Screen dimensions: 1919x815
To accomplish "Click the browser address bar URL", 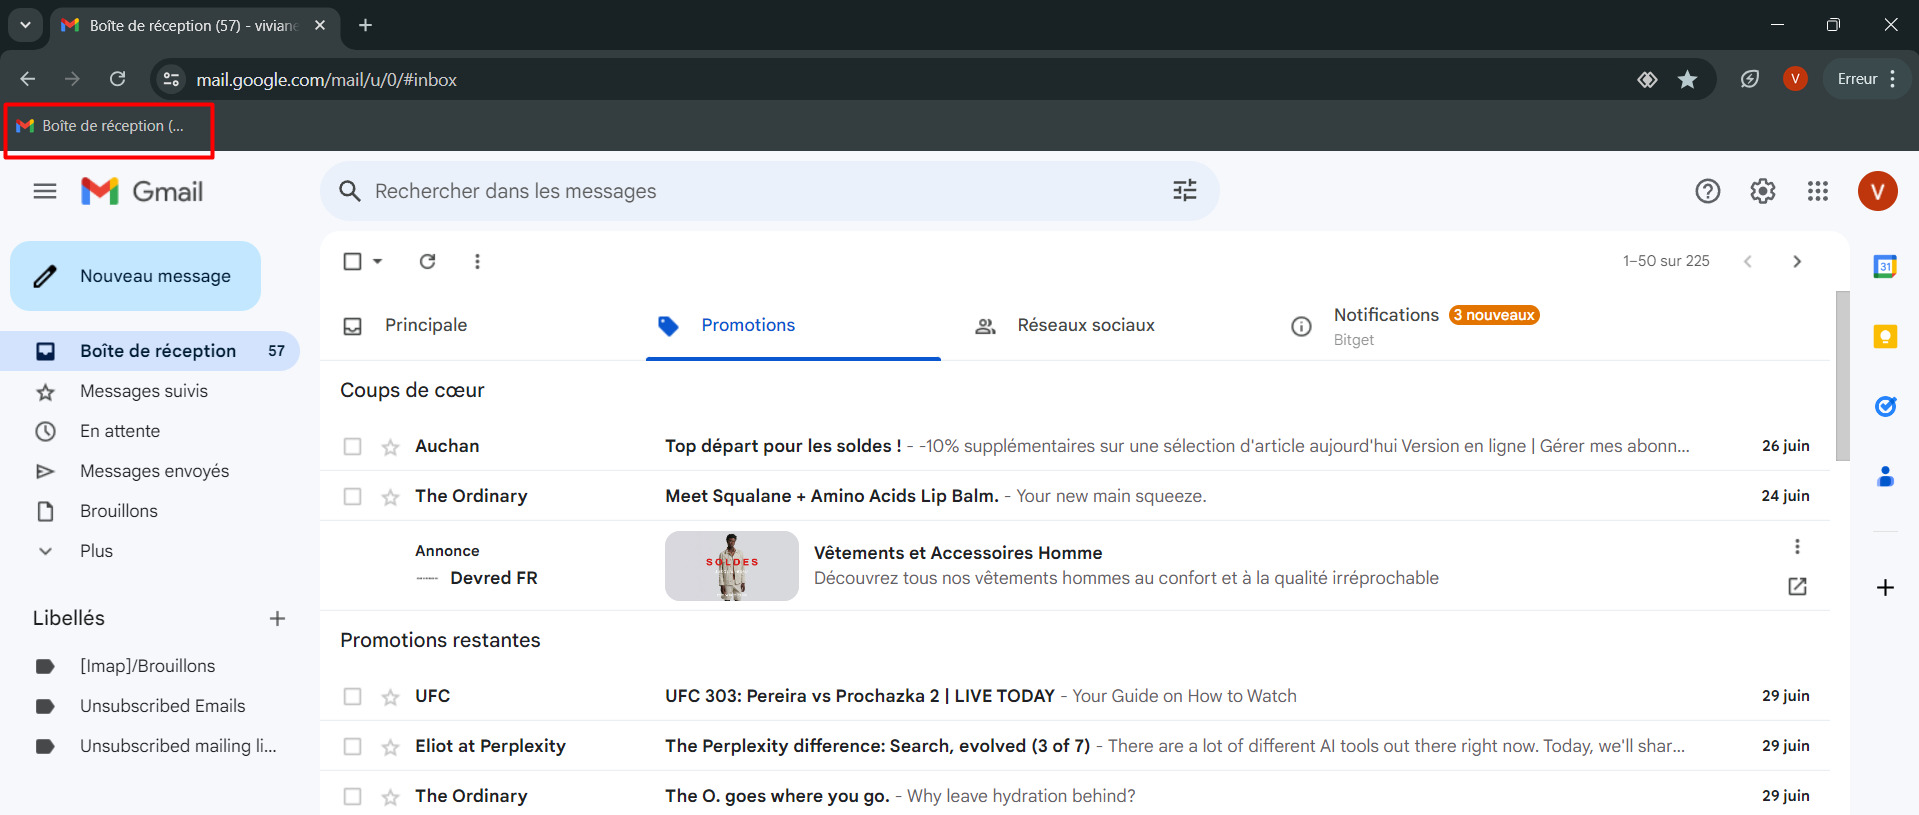I will click(326, 80).
